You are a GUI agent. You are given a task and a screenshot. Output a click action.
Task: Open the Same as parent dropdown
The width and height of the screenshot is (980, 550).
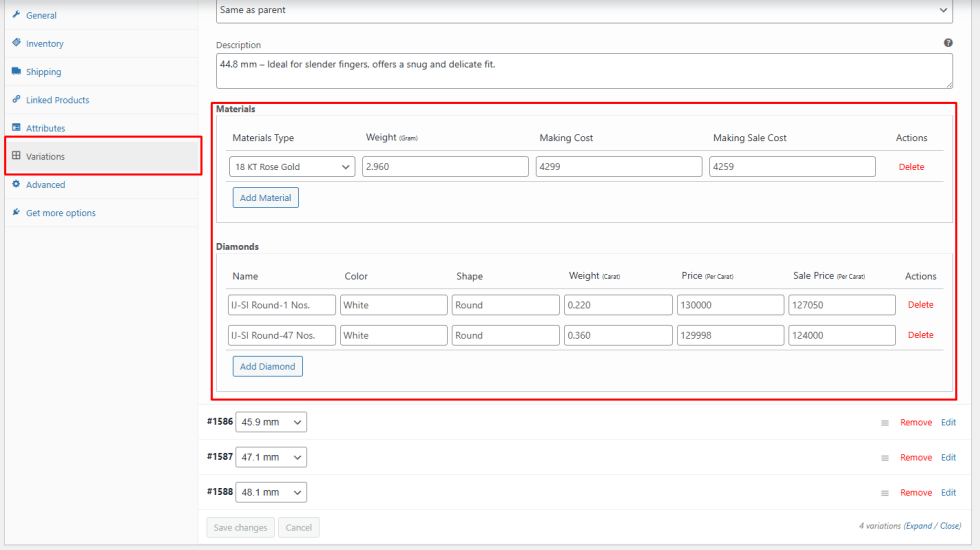tap(583, 10)
